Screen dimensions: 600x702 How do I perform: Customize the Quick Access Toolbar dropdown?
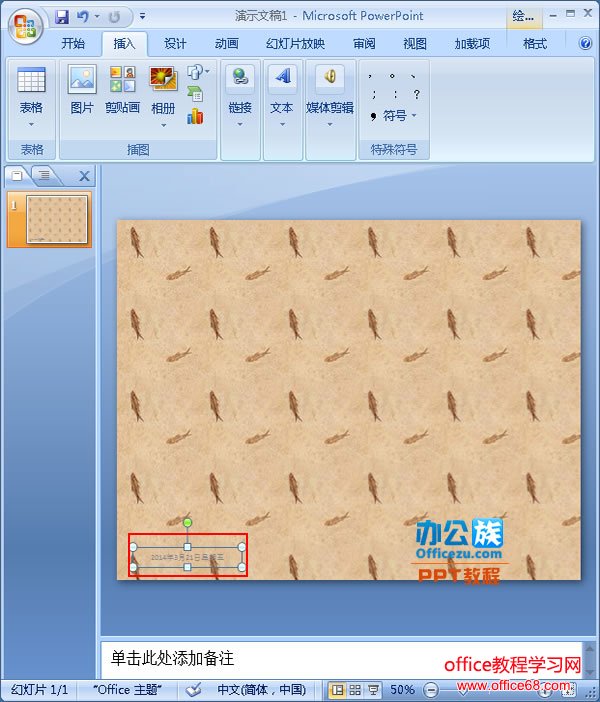pyautogui.click(x=142, y=17)
